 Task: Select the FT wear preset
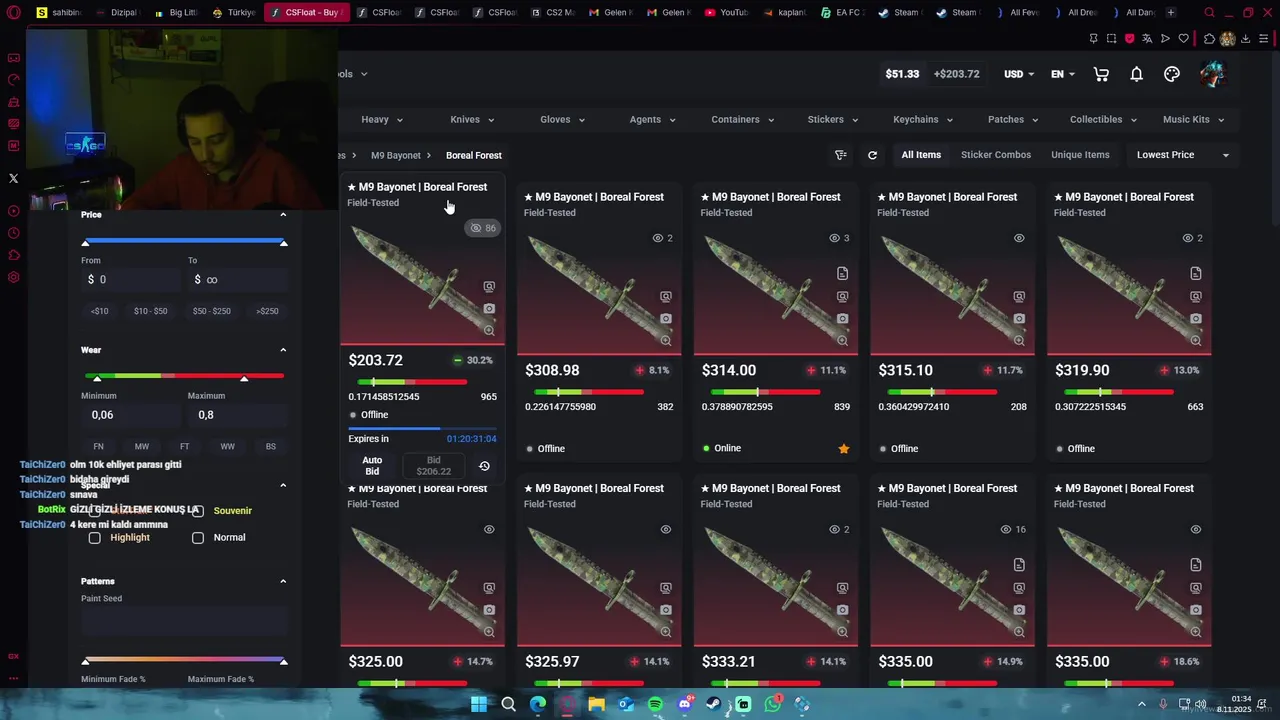(x=184, y=447)
